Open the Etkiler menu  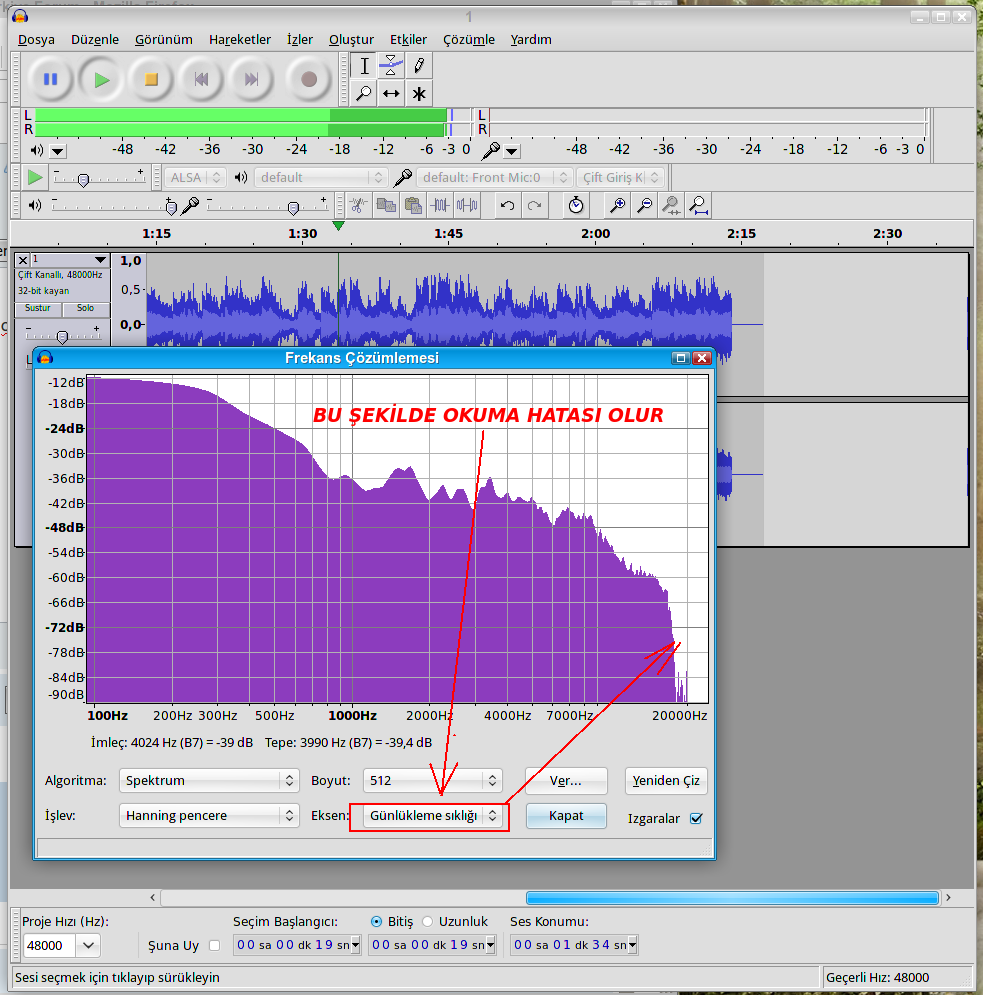point(408,40)
